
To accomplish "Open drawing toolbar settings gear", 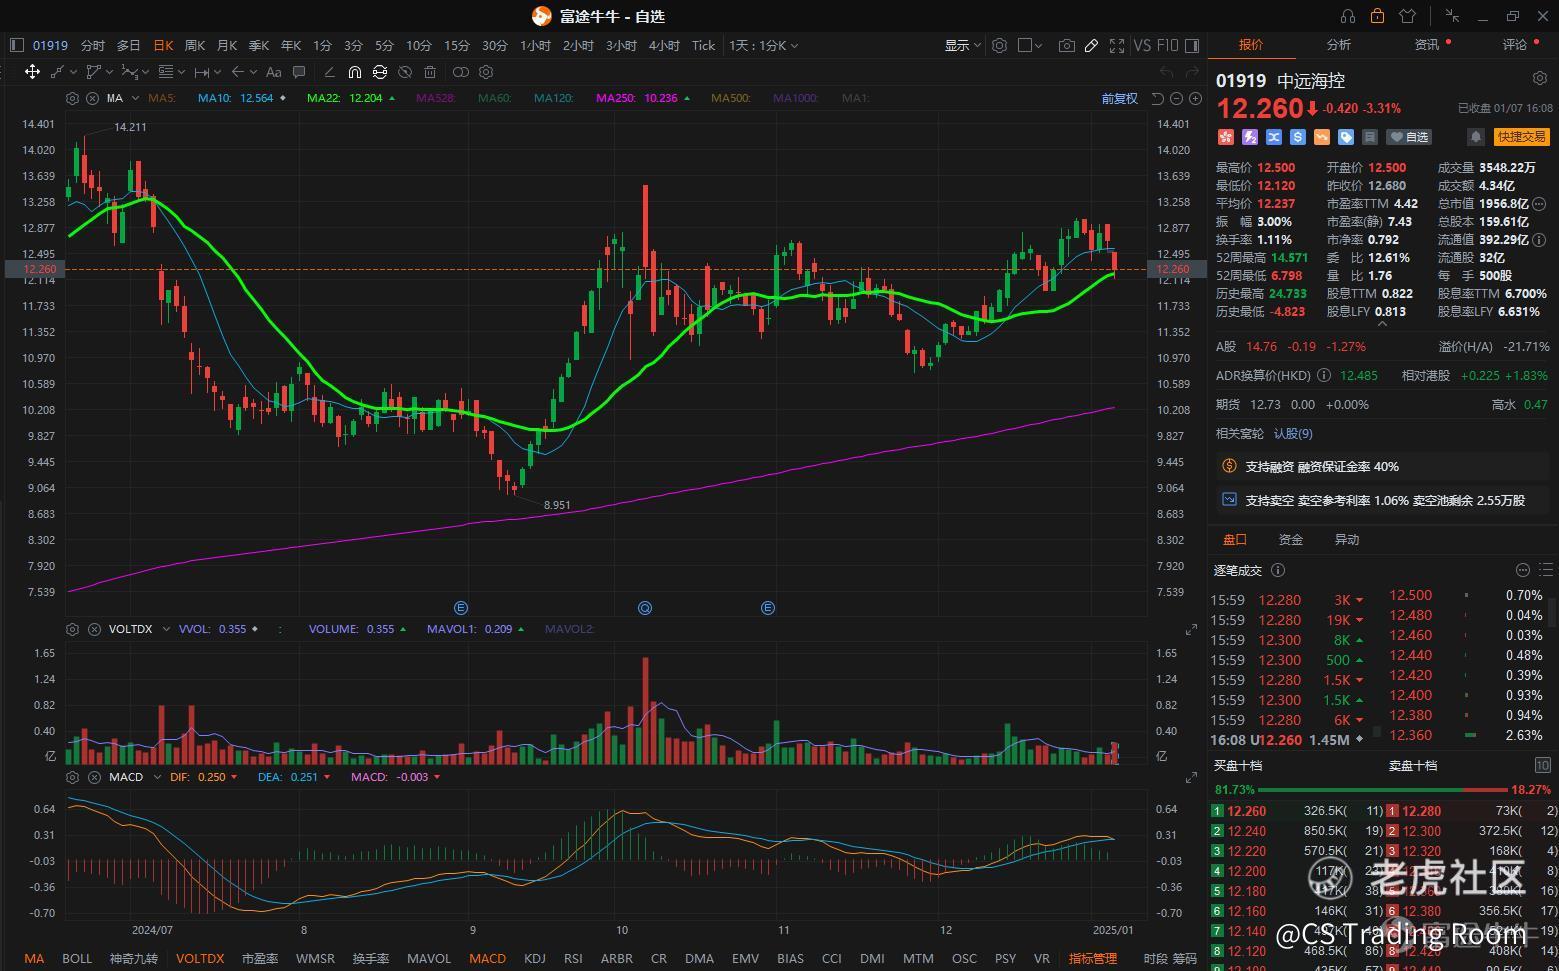I will [x=486, y=72].
